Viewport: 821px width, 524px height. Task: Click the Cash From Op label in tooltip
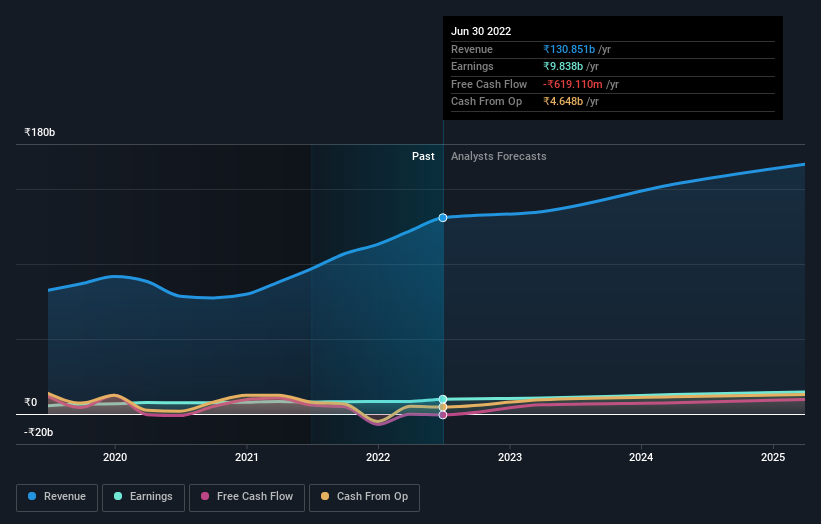tap(486, 102)
